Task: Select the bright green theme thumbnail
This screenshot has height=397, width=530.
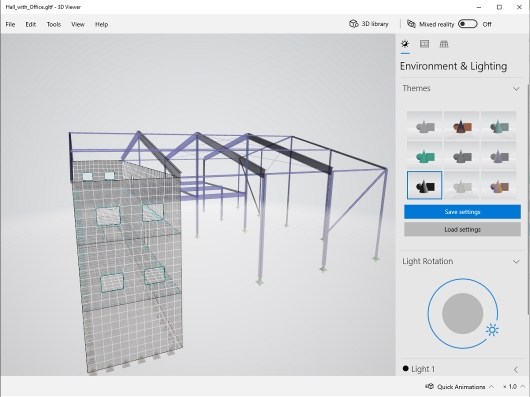Action: tap(425, 155)
